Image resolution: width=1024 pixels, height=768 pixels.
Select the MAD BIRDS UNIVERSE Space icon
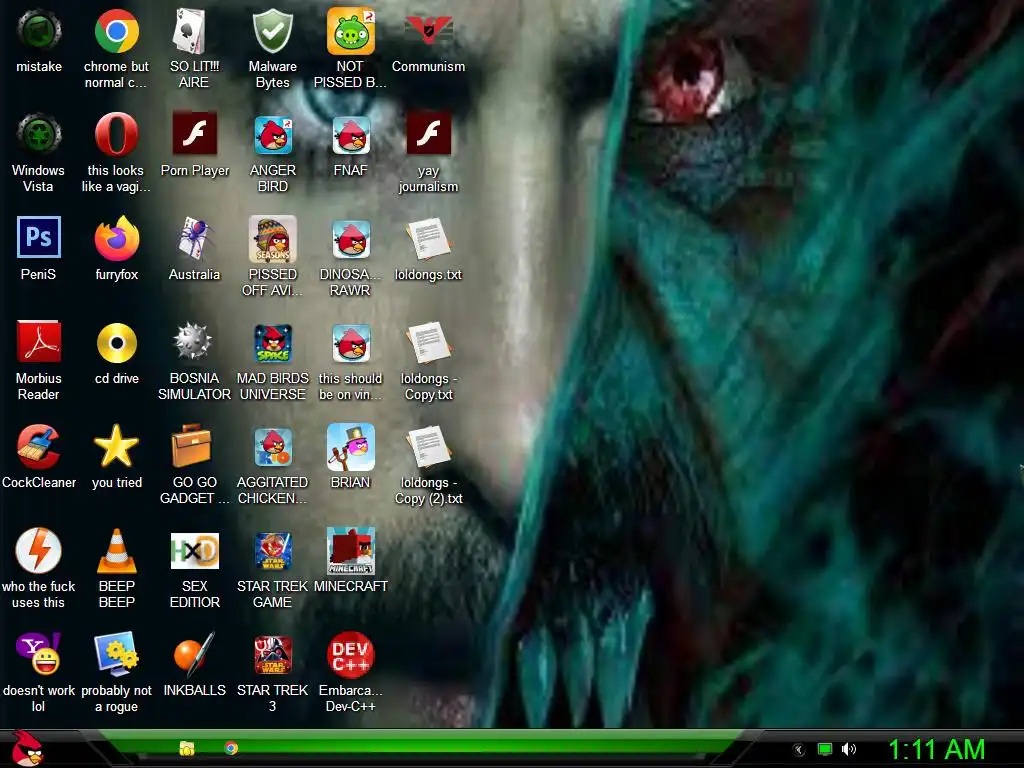click(272, 343)
